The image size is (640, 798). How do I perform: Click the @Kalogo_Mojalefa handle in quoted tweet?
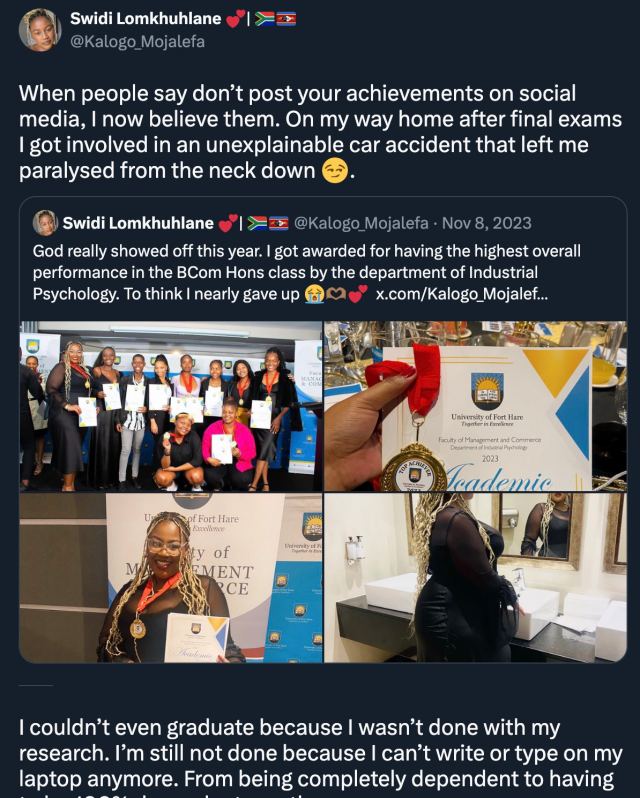tap(361, 223)
